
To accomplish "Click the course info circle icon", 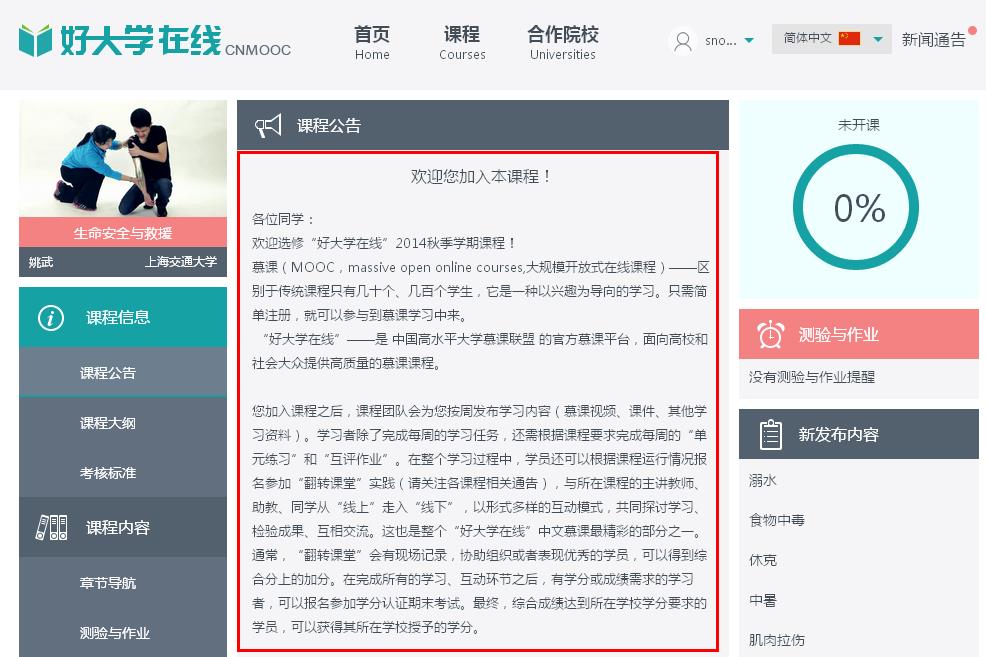I will point(50,318).
